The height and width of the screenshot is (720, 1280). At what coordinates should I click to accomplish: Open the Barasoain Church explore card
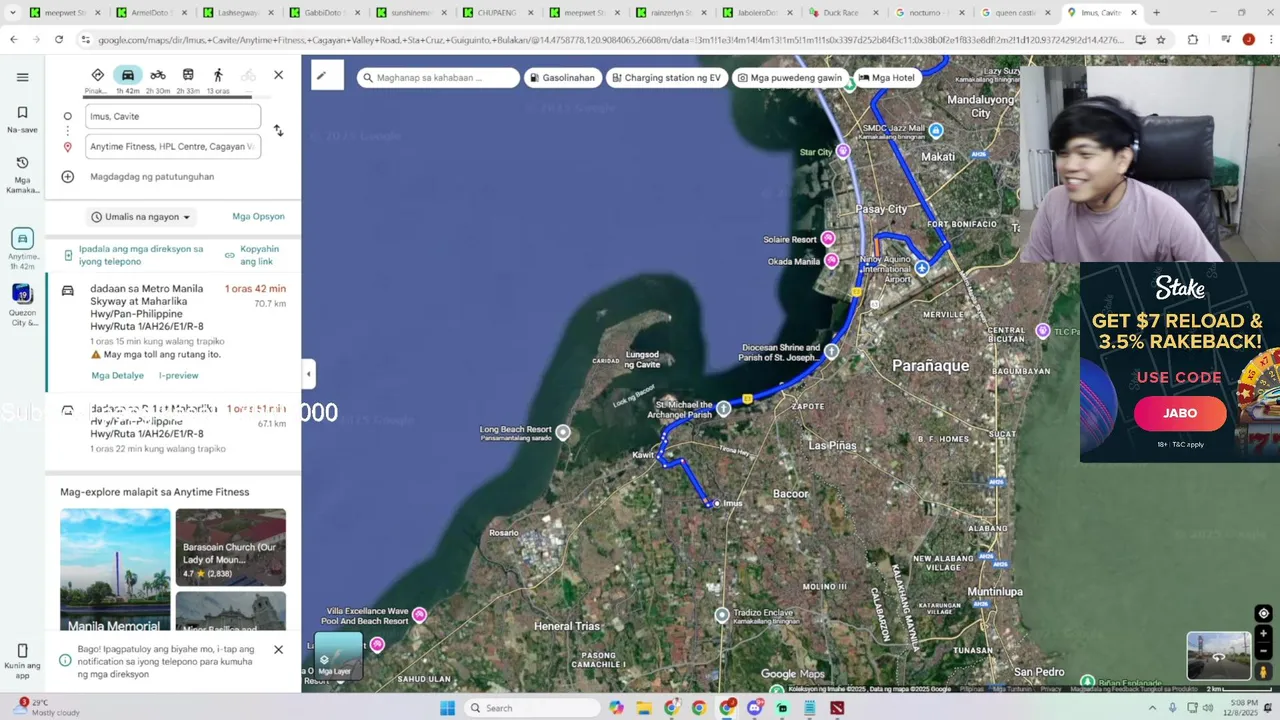pyautogui.click(x=230, y=547)
